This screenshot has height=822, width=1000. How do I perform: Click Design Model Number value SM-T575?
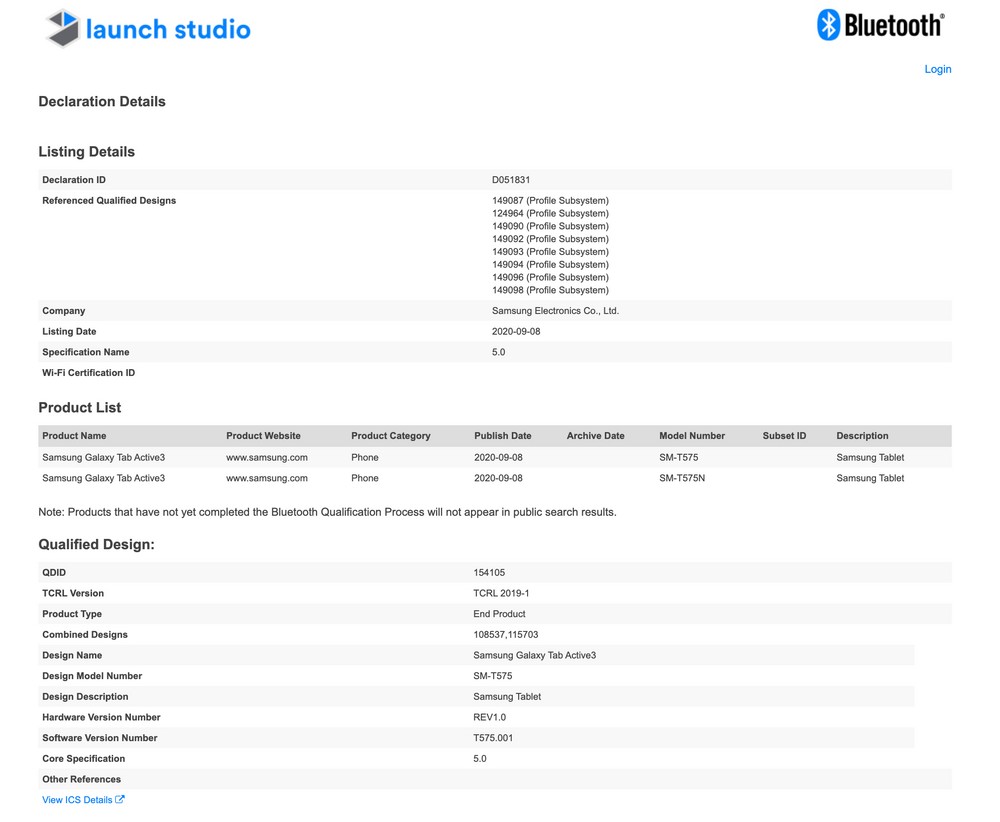[x=492, y=676]
